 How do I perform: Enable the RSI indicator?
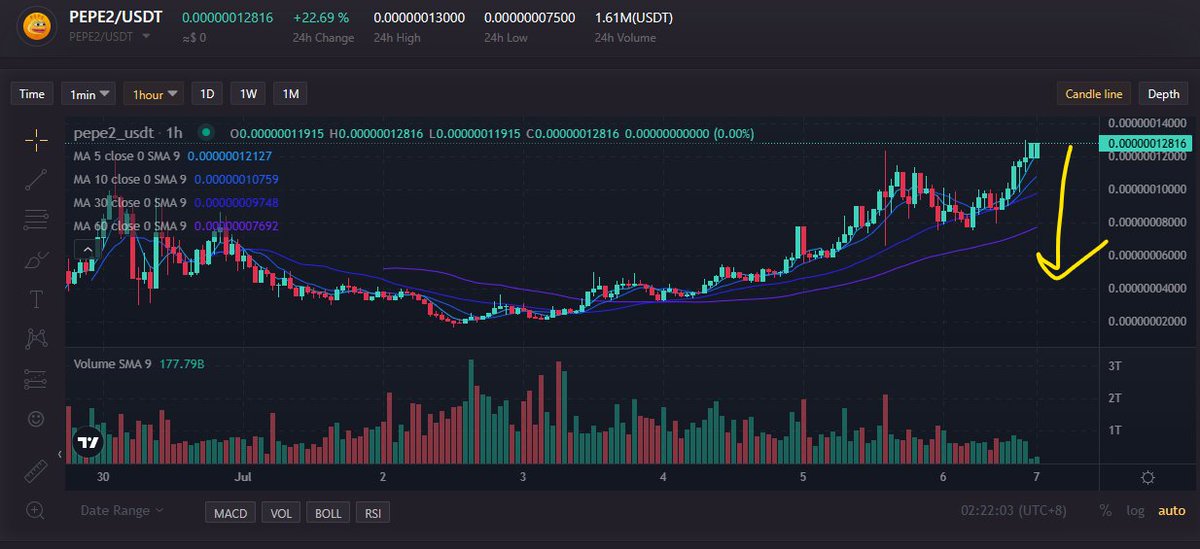tap(373, 512)
